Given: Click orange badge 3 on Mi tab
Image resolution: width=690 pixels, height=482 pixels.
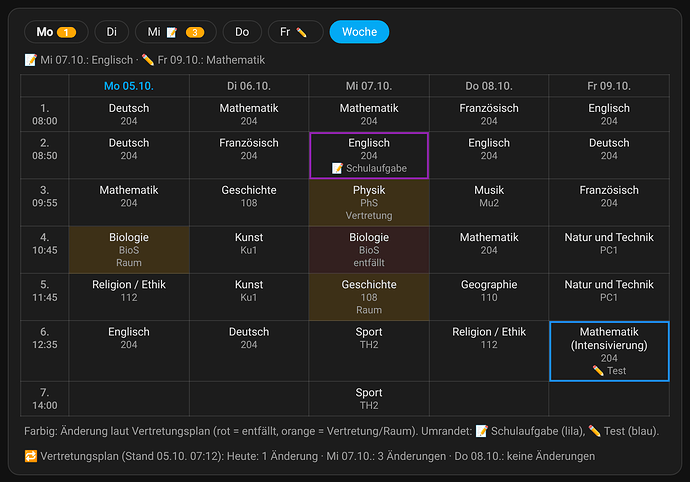Looking at the screenshot, I should click(x=195, y=33).
